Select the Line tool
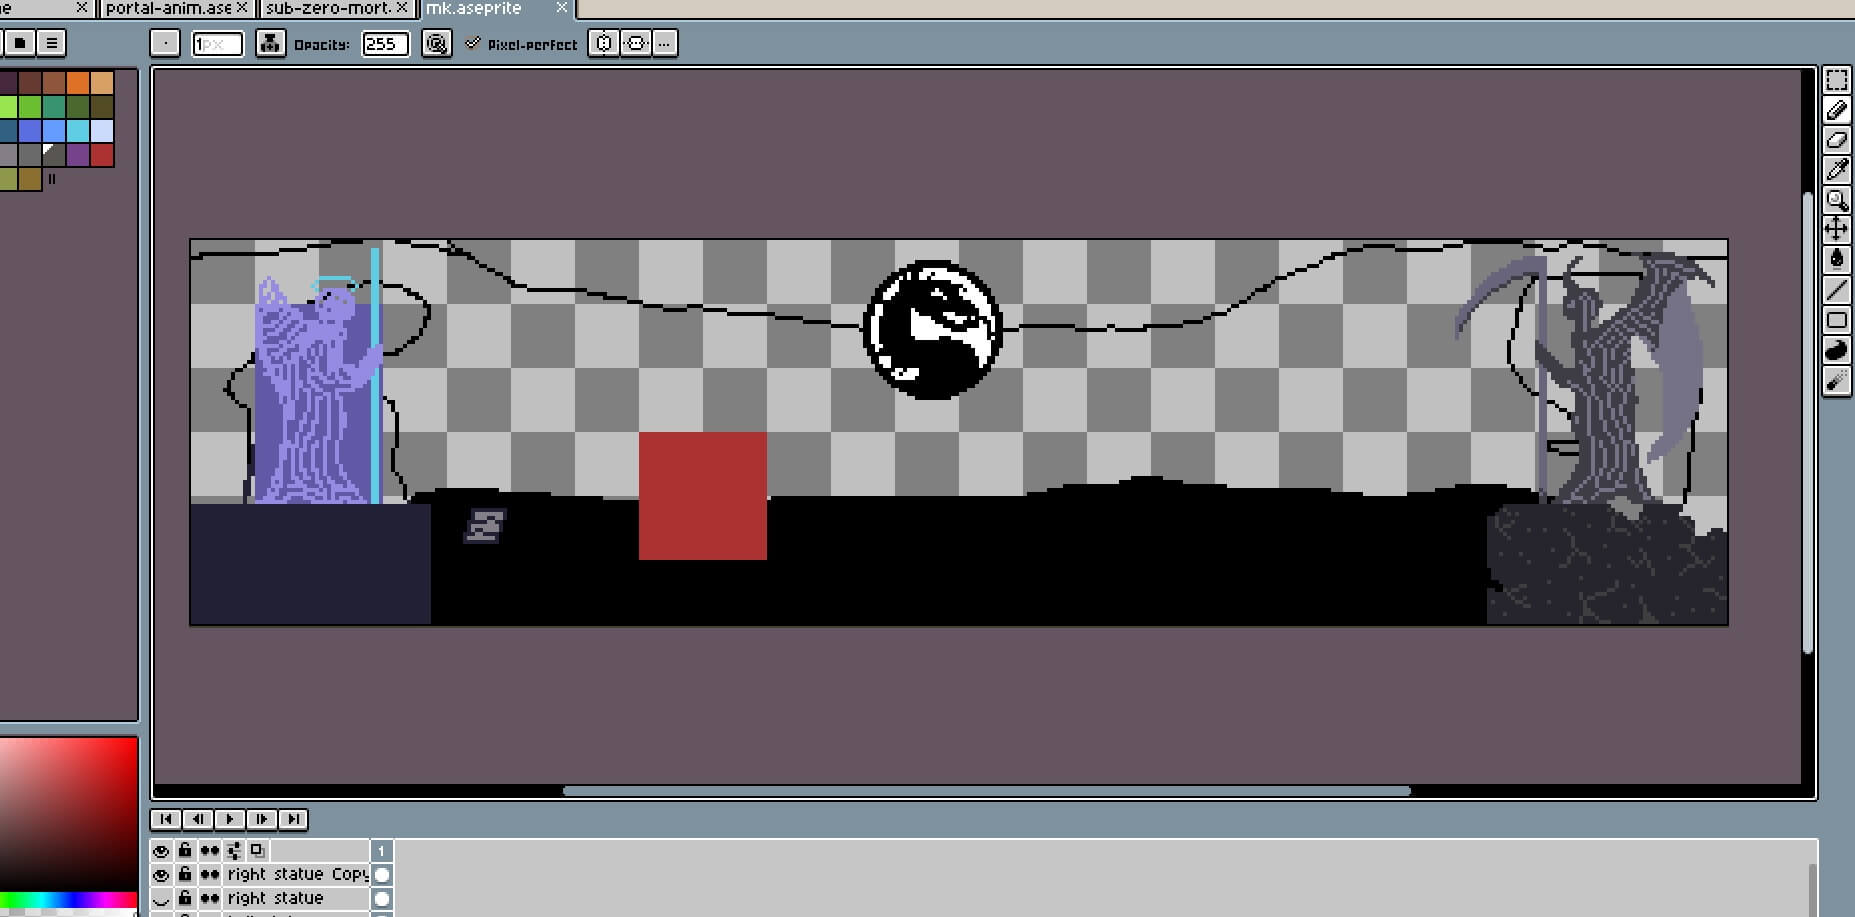This screenshot has width=1855, height=917. (1837, 290)
